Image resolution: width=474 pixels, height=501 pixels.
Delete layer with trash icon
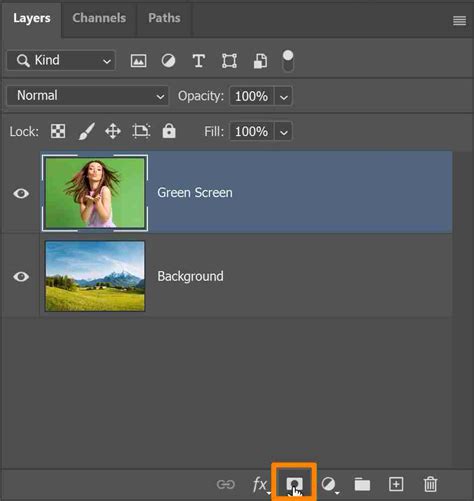click(430, 484)
